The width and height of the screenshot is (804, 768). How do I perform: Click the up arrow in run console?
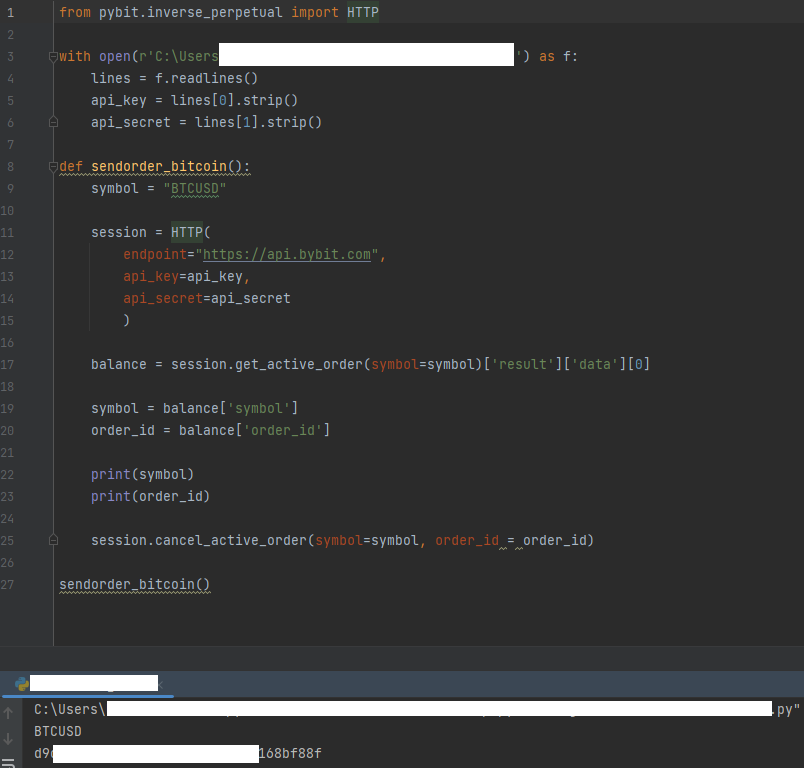click(8, 713)
